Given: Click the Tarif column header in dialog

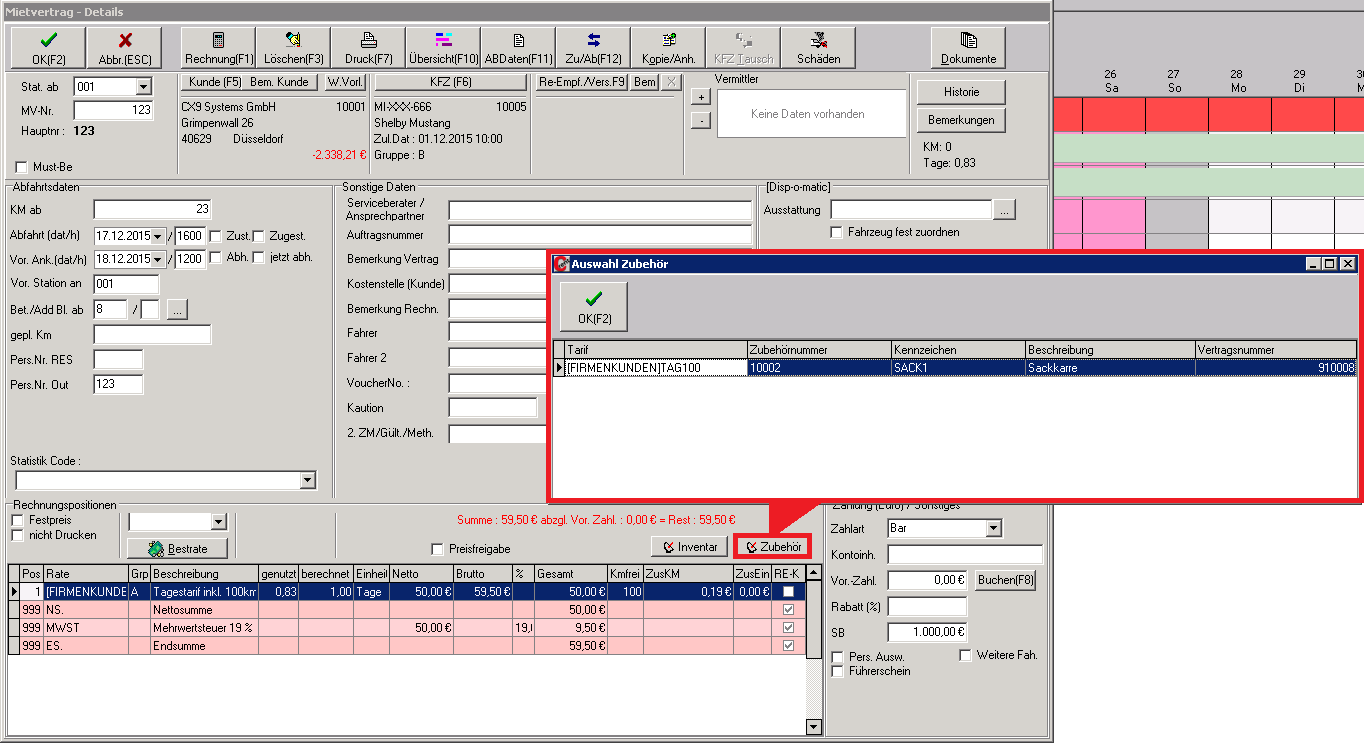Looking at the screenshot, I should 655,350.
